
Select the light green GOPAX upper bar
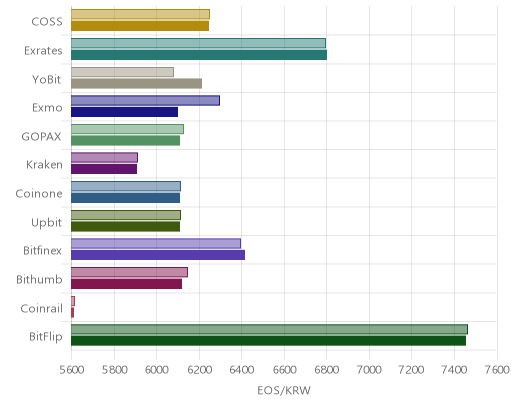pos(127,129)
